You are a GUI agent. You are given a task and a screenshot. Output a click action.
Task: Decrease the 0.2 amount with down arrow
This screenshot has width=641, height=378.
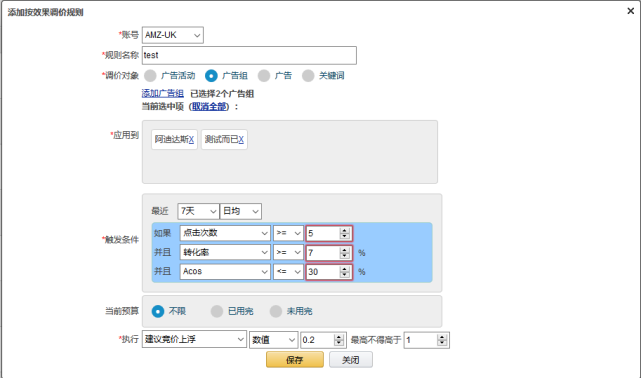tap(338, 343)
